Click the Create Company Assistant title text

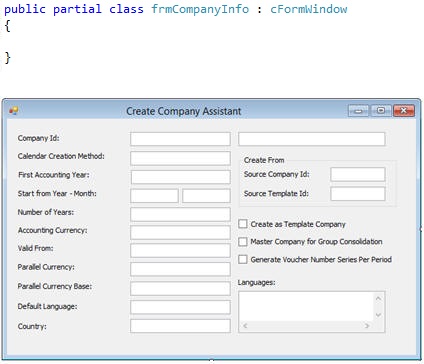(x=184, y=111)
